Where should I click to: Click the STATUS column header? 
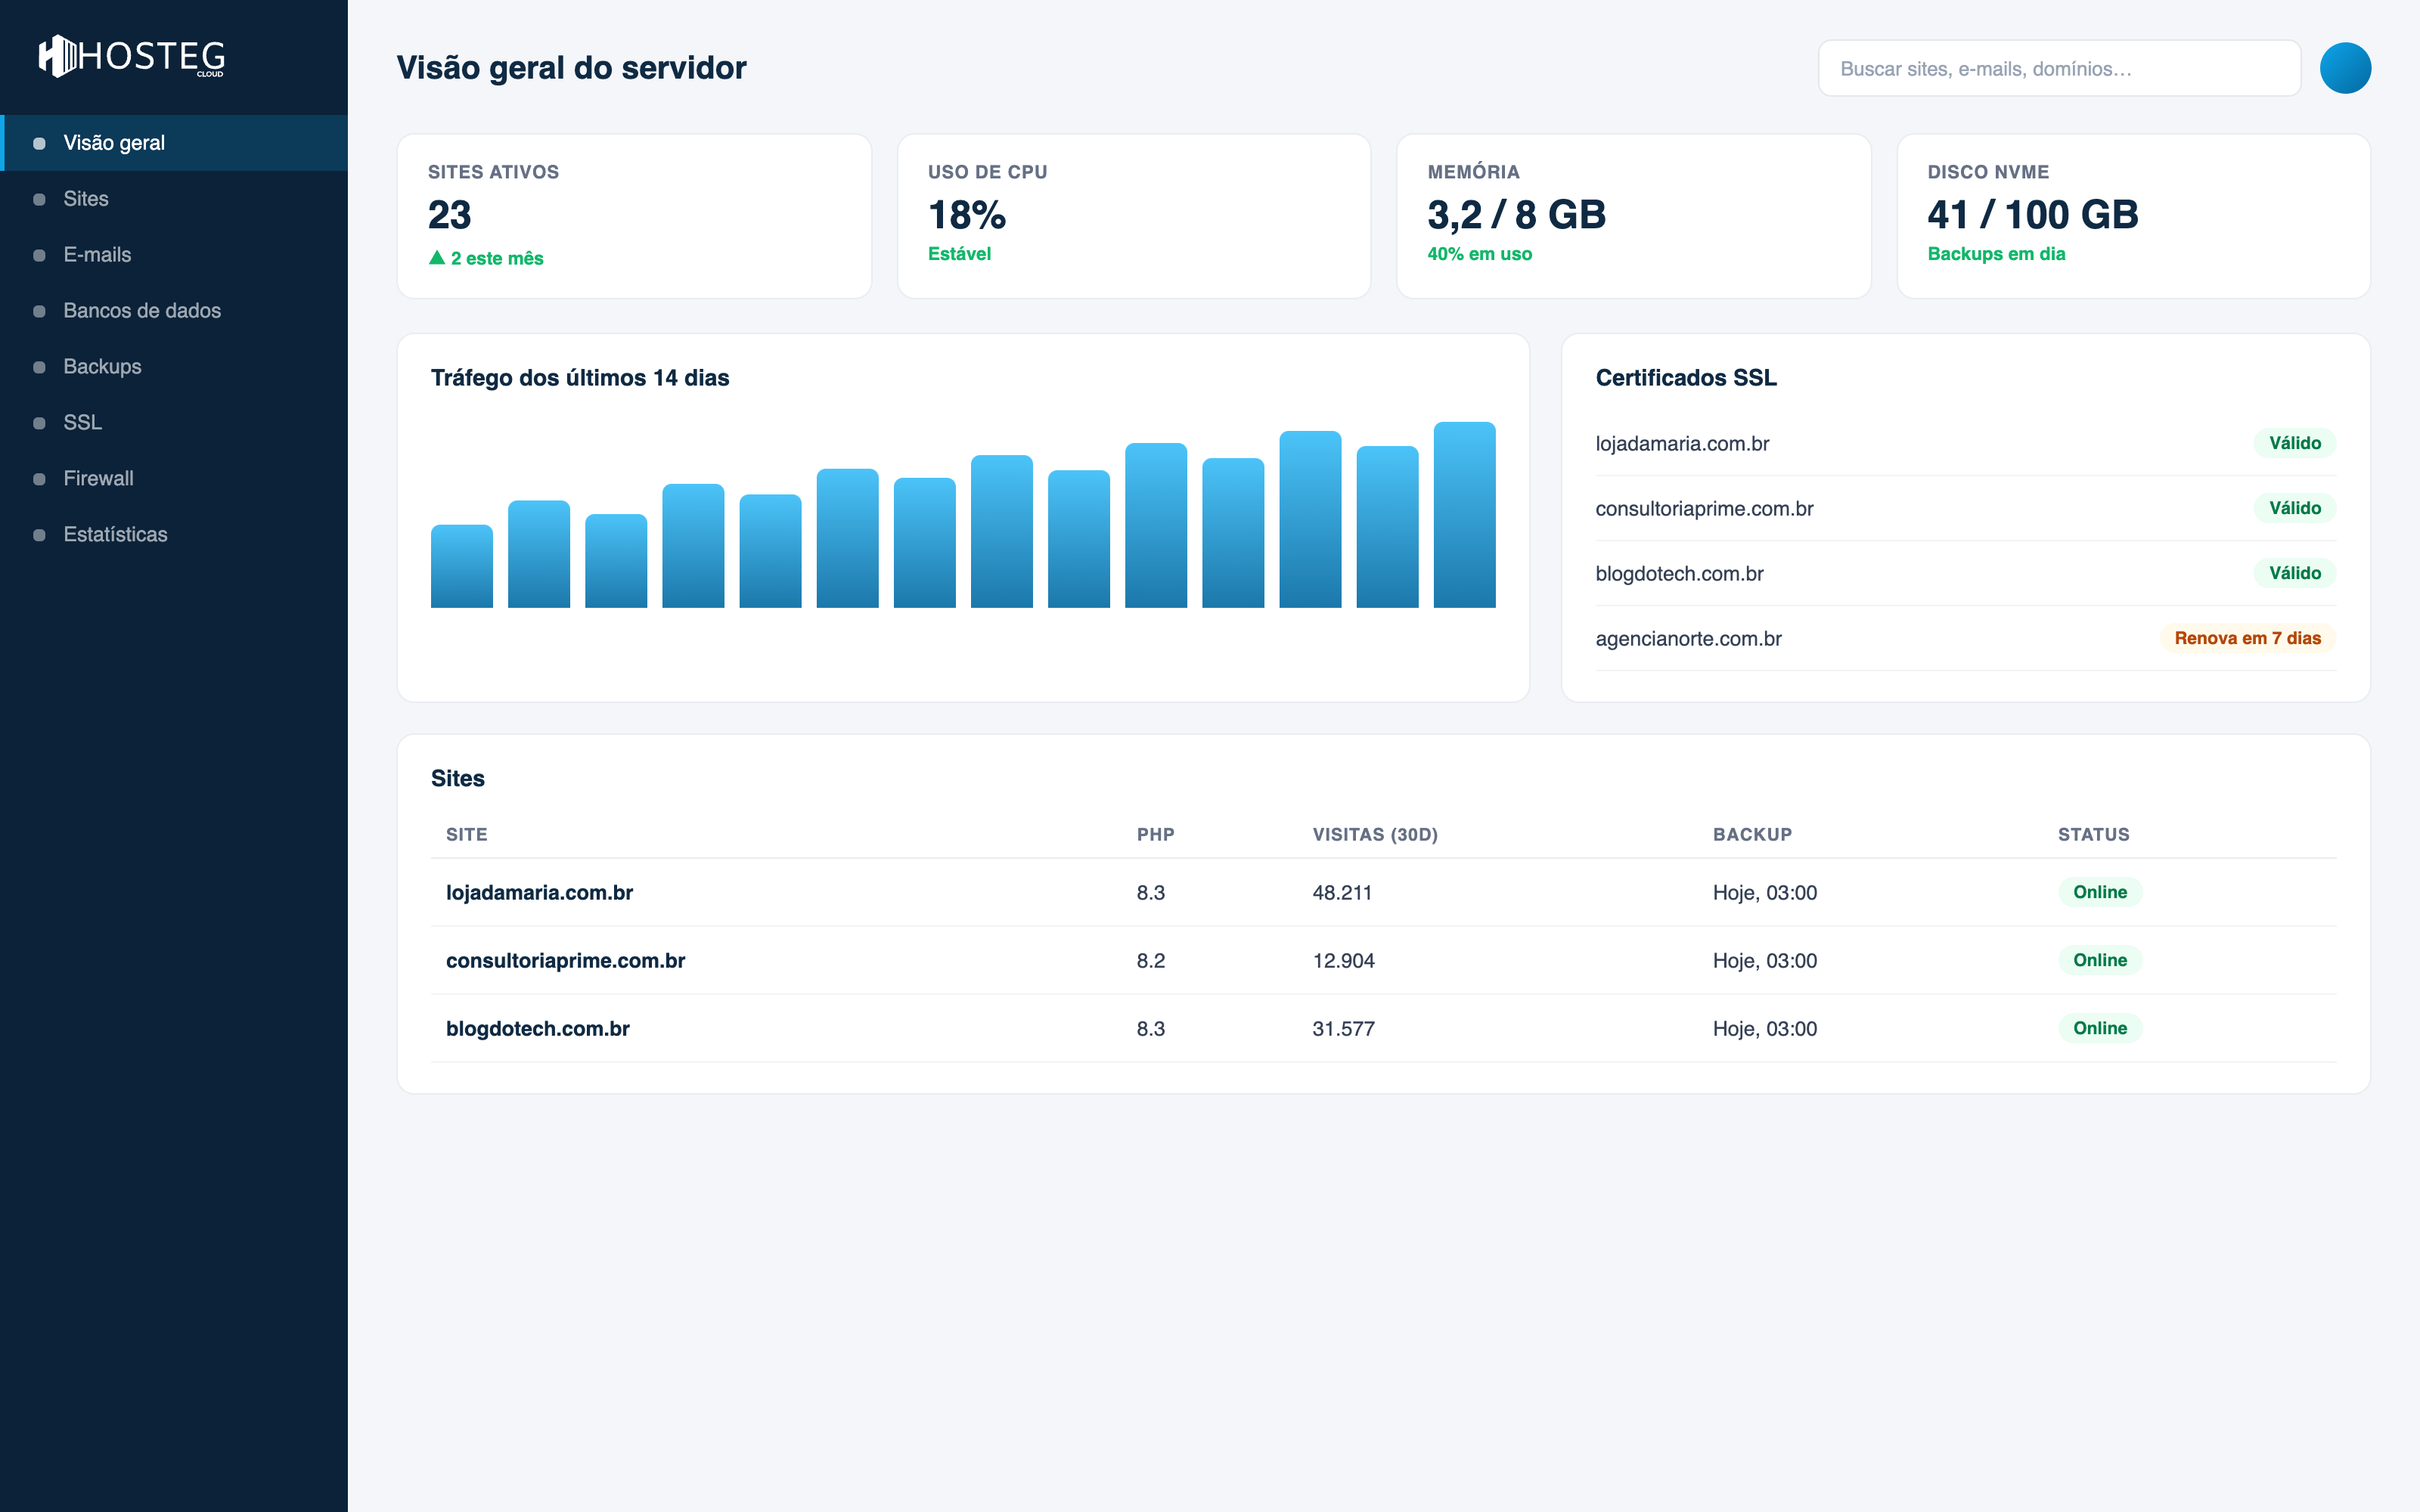point(2093,835)
